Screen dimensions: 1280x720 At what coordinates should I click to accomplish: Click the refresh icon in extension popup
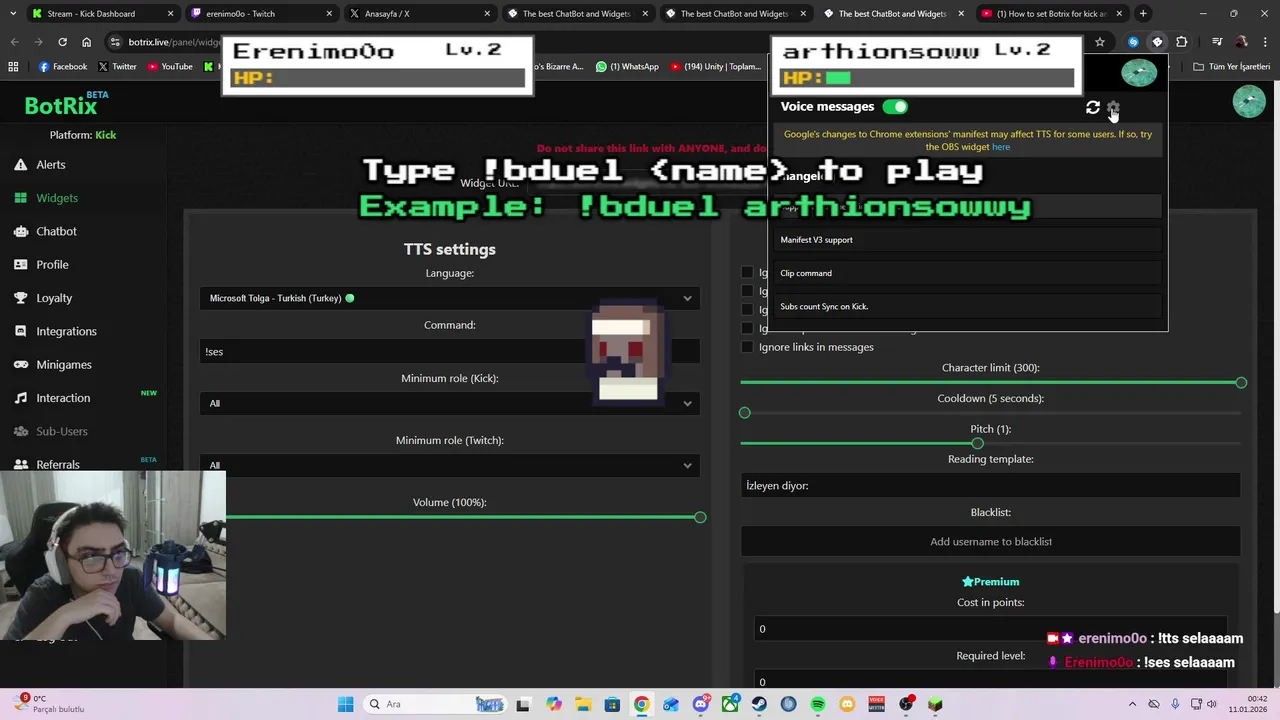(1093, 107)
